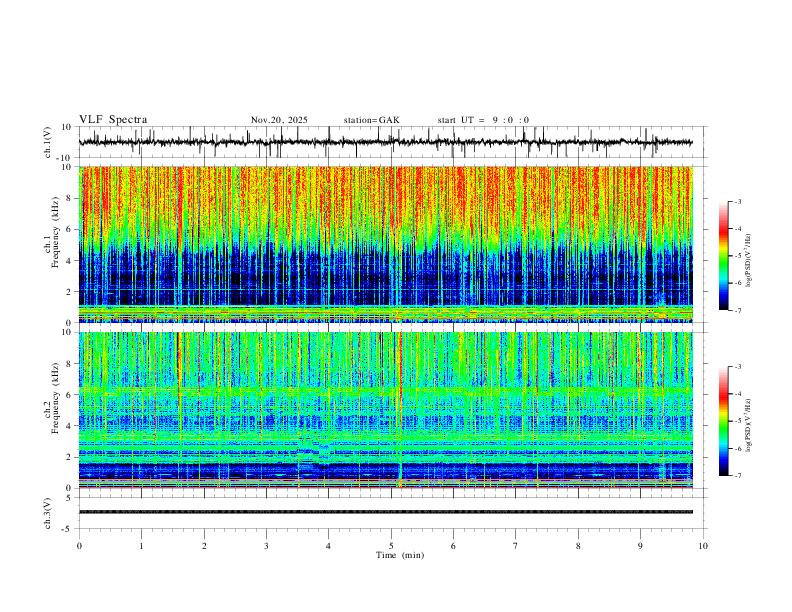Click the 'station=GAK' label

click(371, 120)
